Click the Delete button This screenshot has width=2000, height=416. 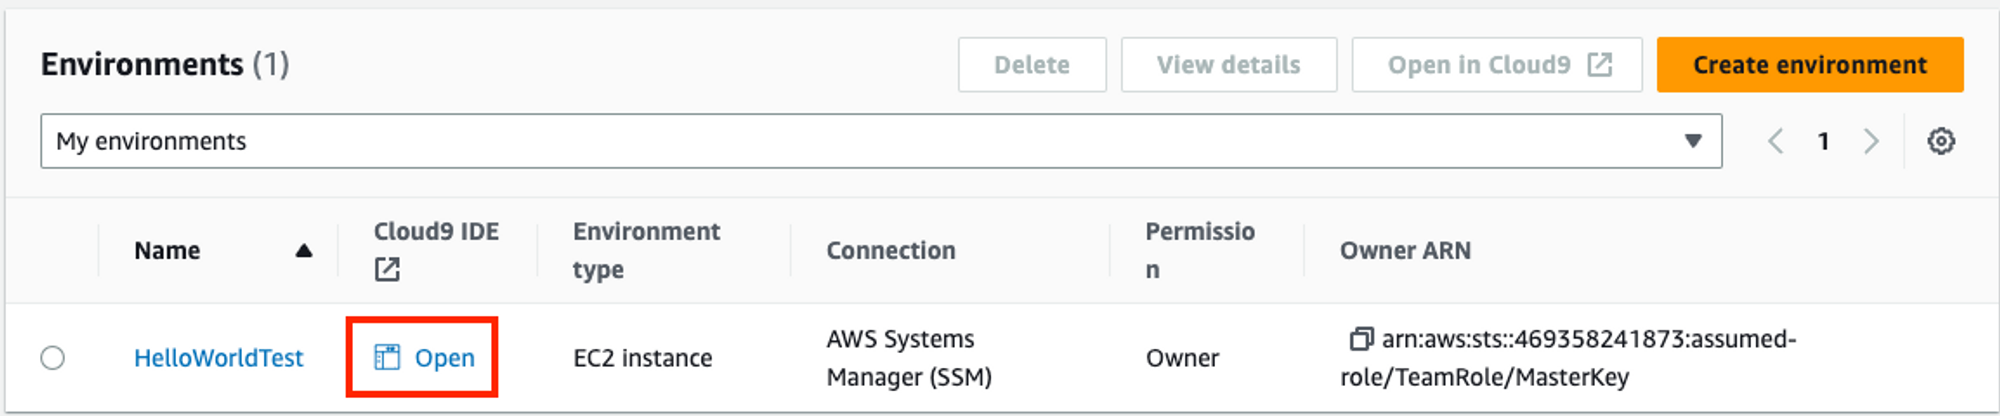point(1031,65)
